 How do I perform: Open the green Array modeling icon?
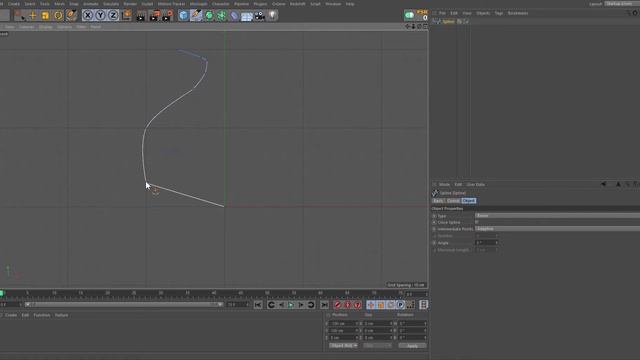[221, 16]
